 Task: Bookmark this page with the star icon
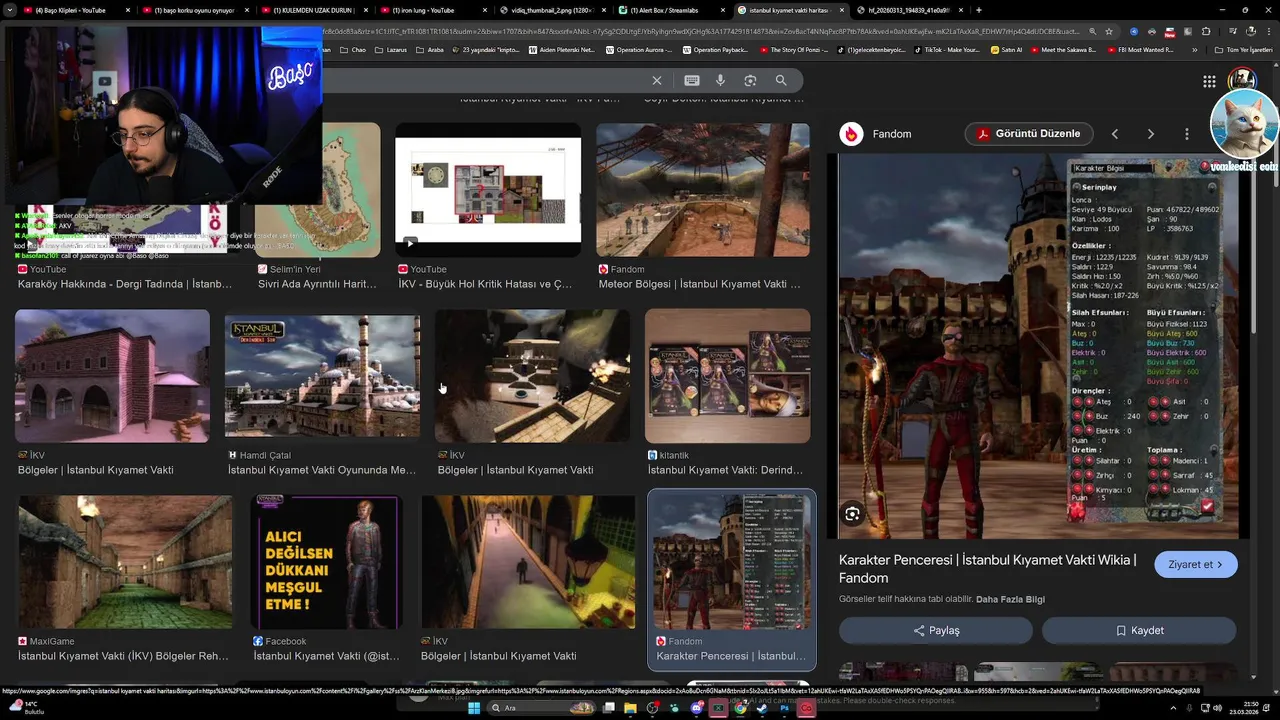[x=1108, y=31]
